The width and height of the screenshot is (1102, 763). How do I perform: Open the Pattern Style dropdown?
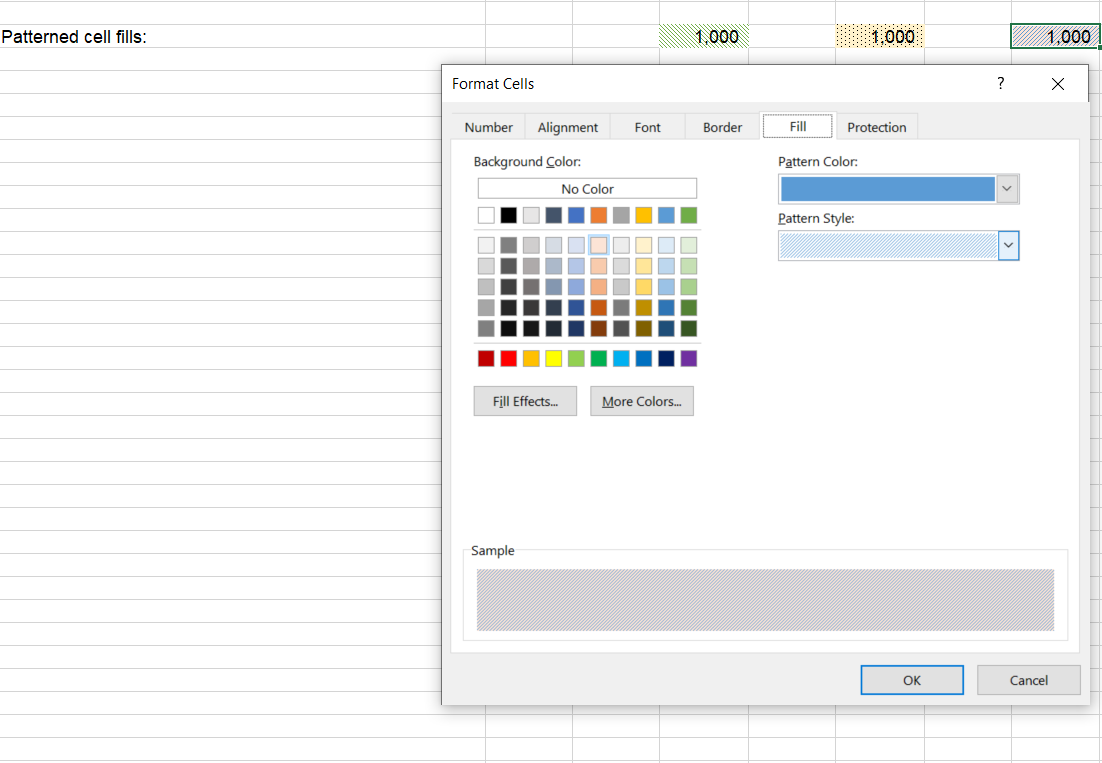coord(1008,246)
